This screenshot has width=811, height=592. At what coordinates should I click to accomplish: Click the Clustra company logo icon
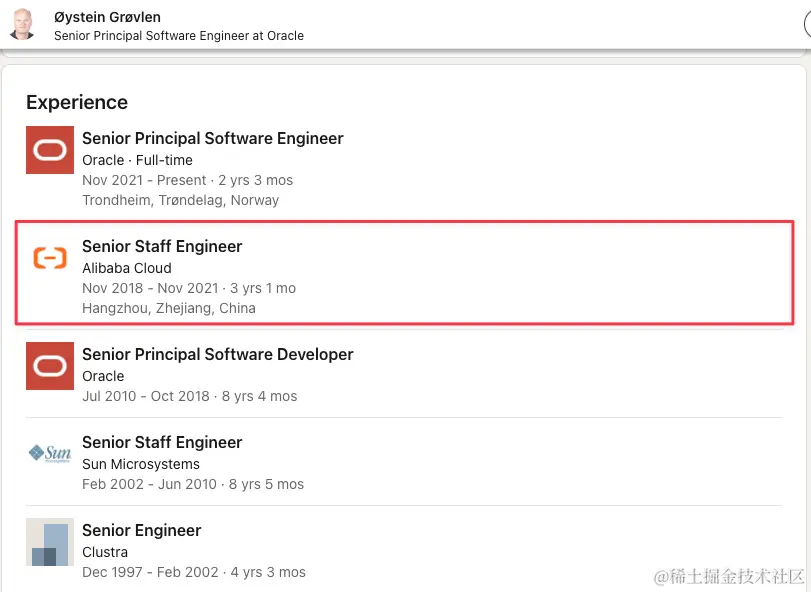tap(50, 542)
